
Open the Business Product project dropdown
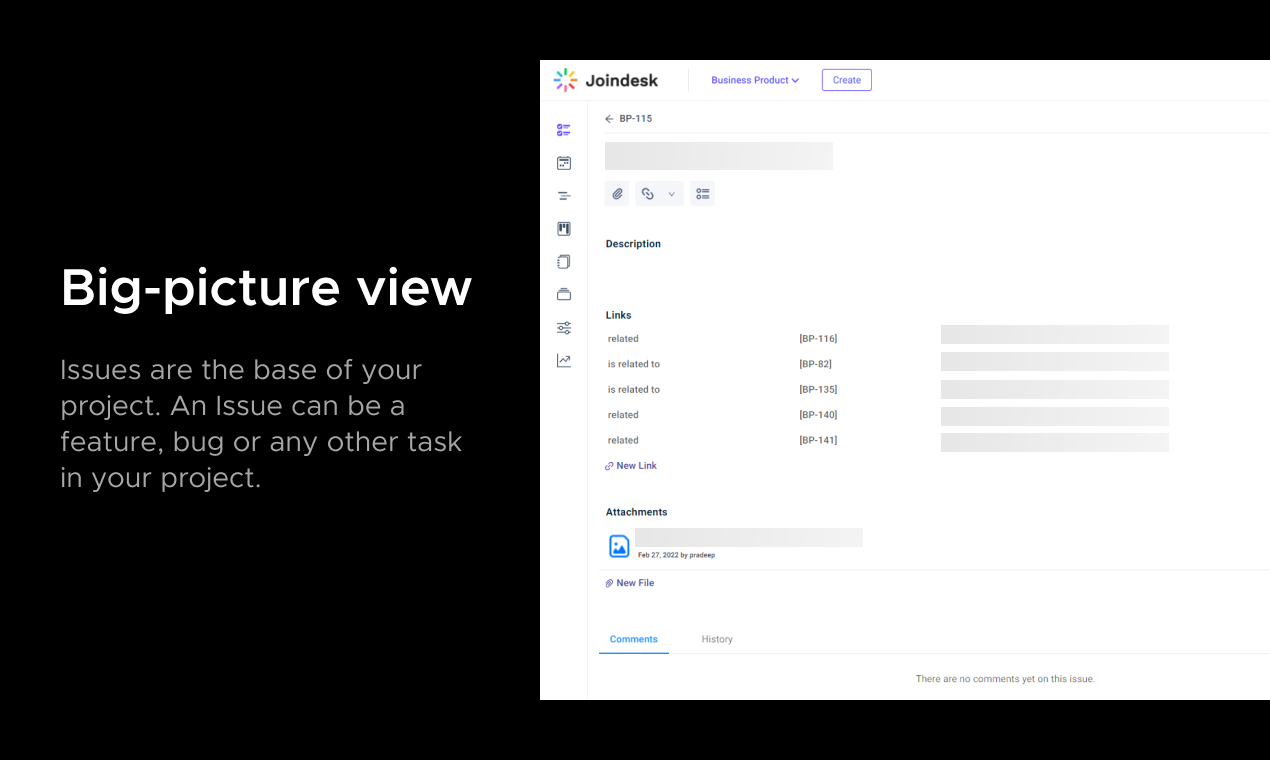(754, 80)
